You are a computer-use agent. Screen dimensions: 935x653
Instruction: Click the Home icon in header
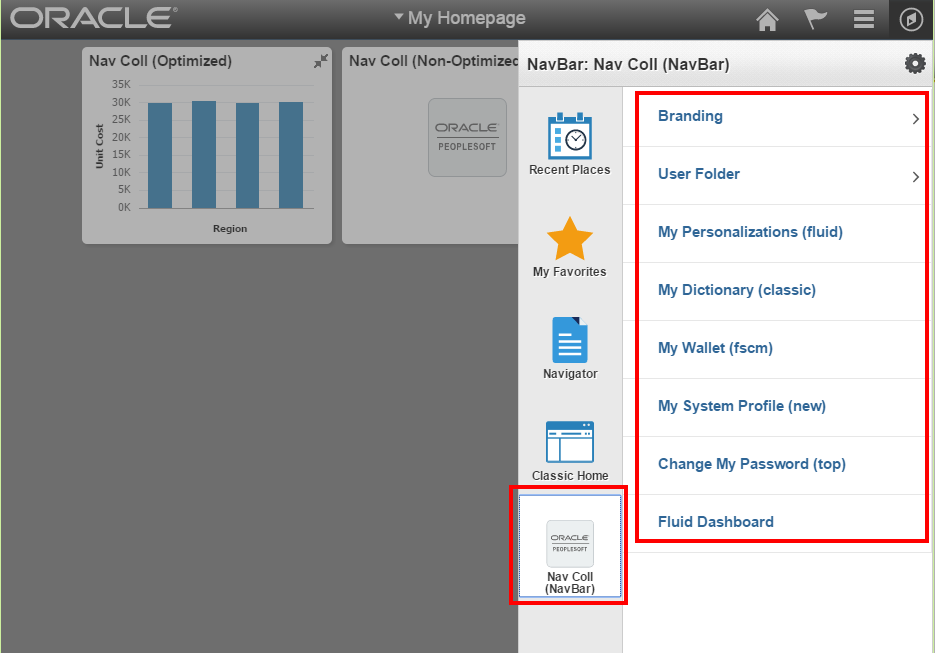(x=767, y=20)
